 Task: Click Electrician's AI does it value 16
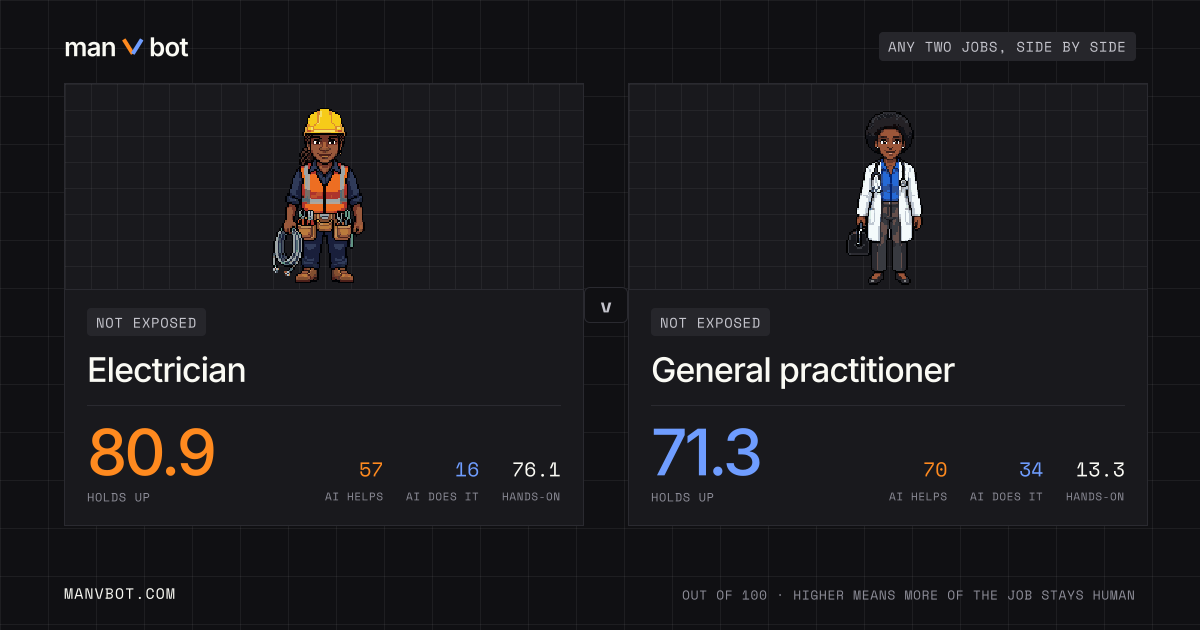[467, 470]
